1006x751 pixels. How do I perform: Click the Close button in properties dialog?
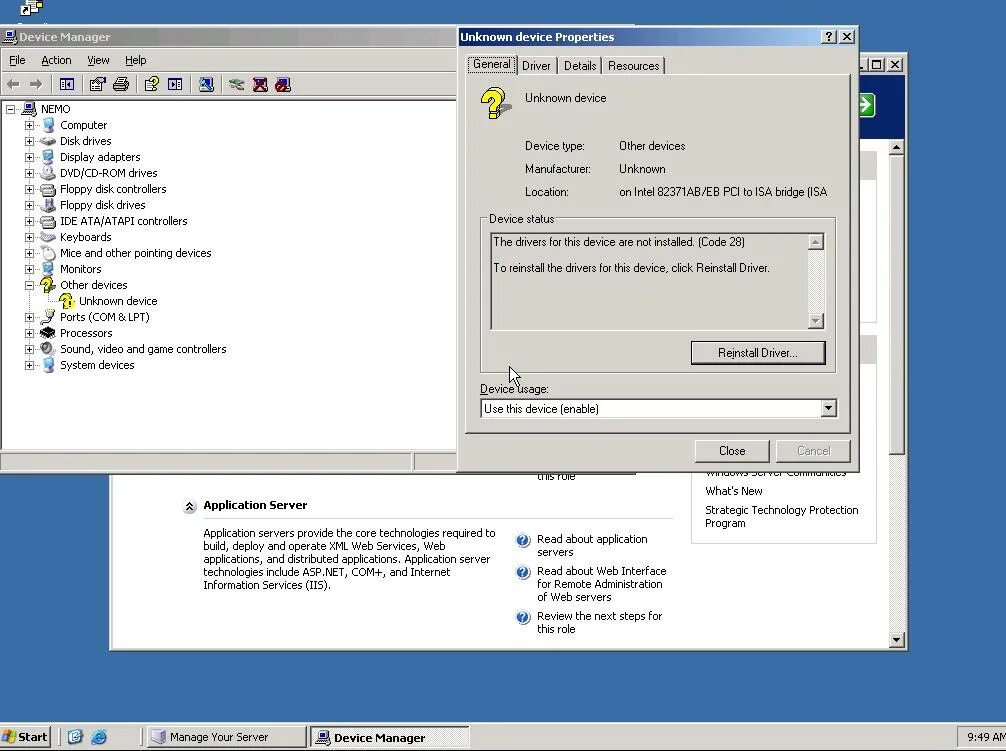pyautogui.click(x=732, y=451)
